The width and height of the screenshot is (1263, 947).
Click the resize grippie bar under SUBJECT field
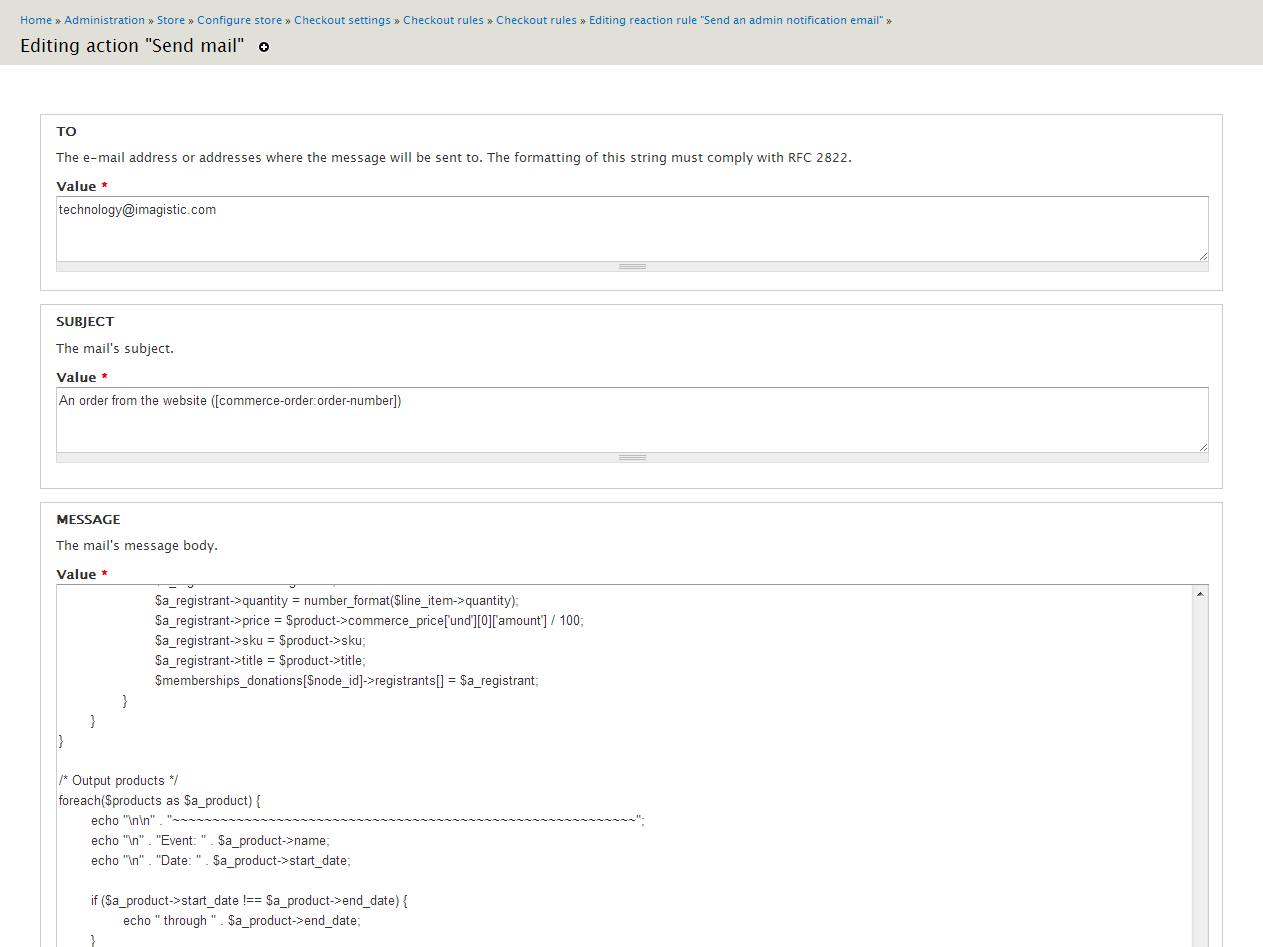click(x=632, y=458)
